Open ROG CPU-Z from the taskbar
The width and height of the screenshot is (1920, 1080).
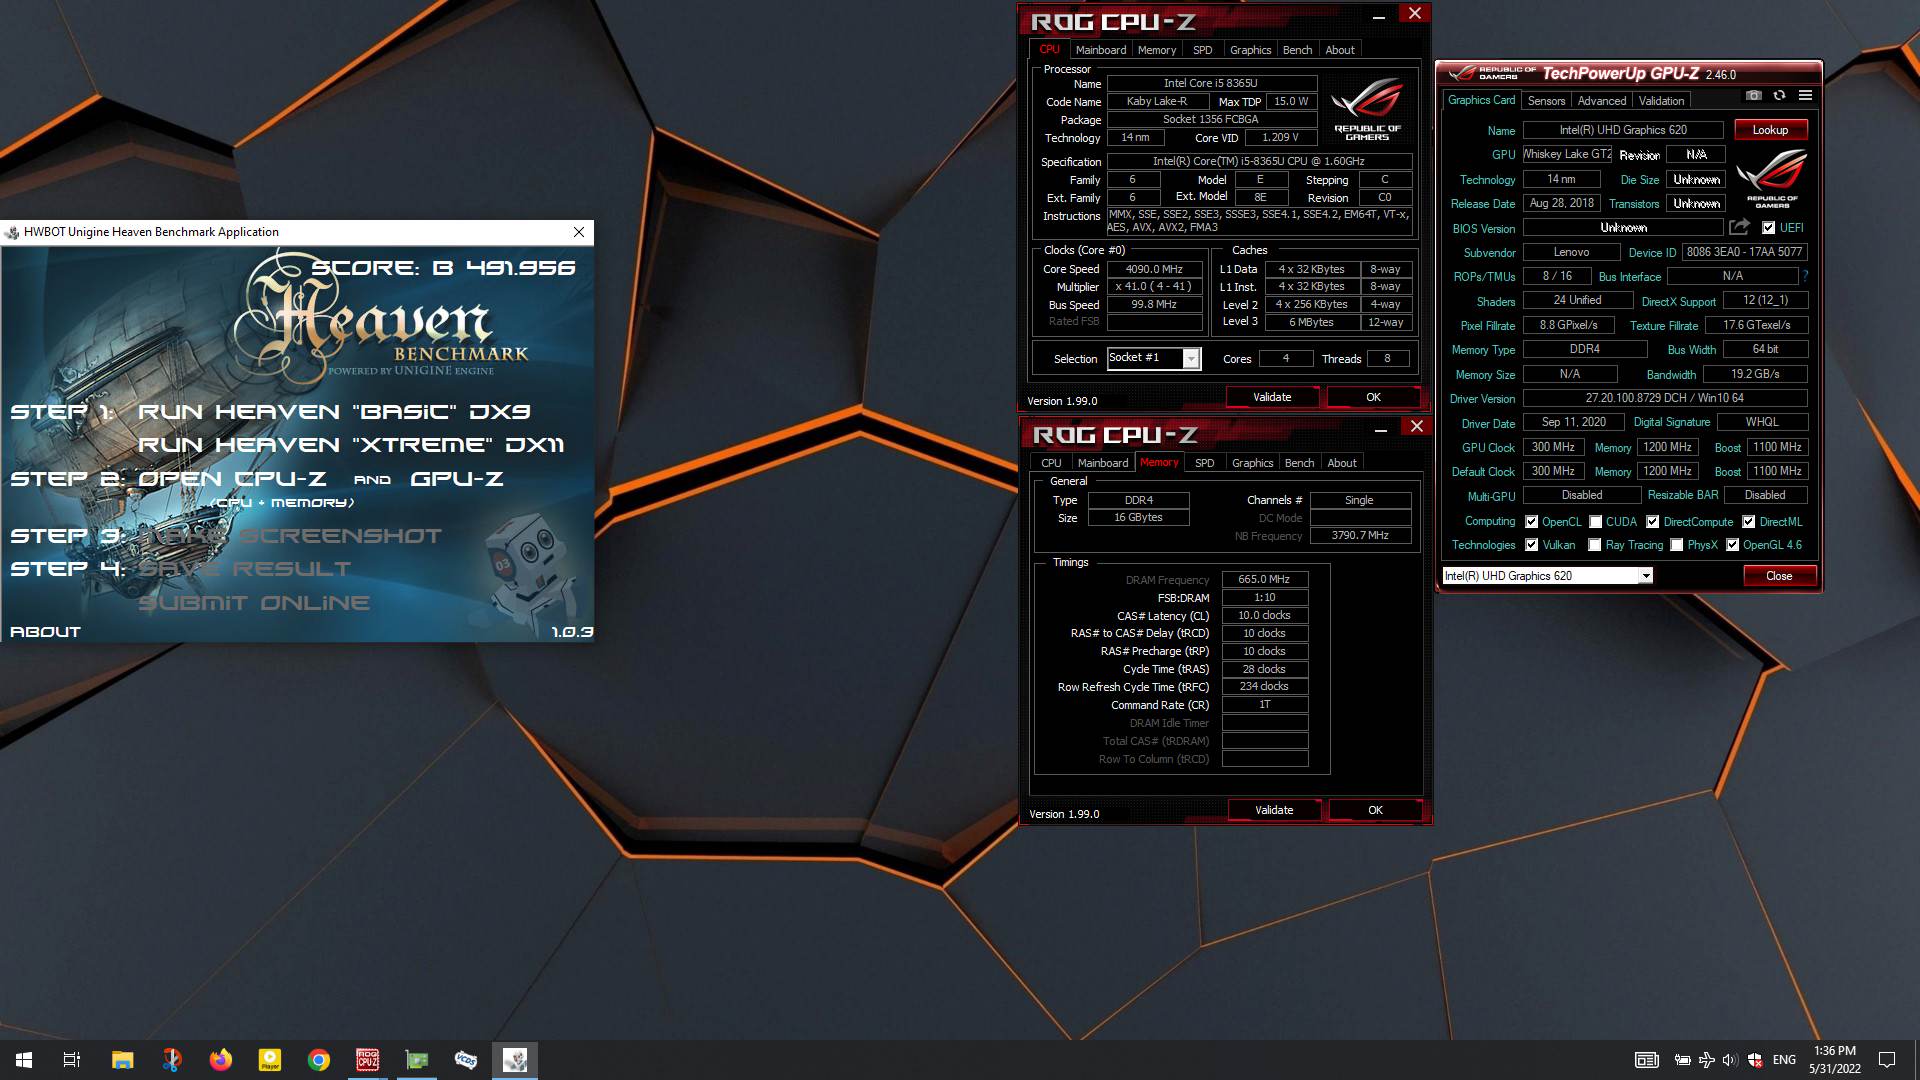coord(367,1060)
